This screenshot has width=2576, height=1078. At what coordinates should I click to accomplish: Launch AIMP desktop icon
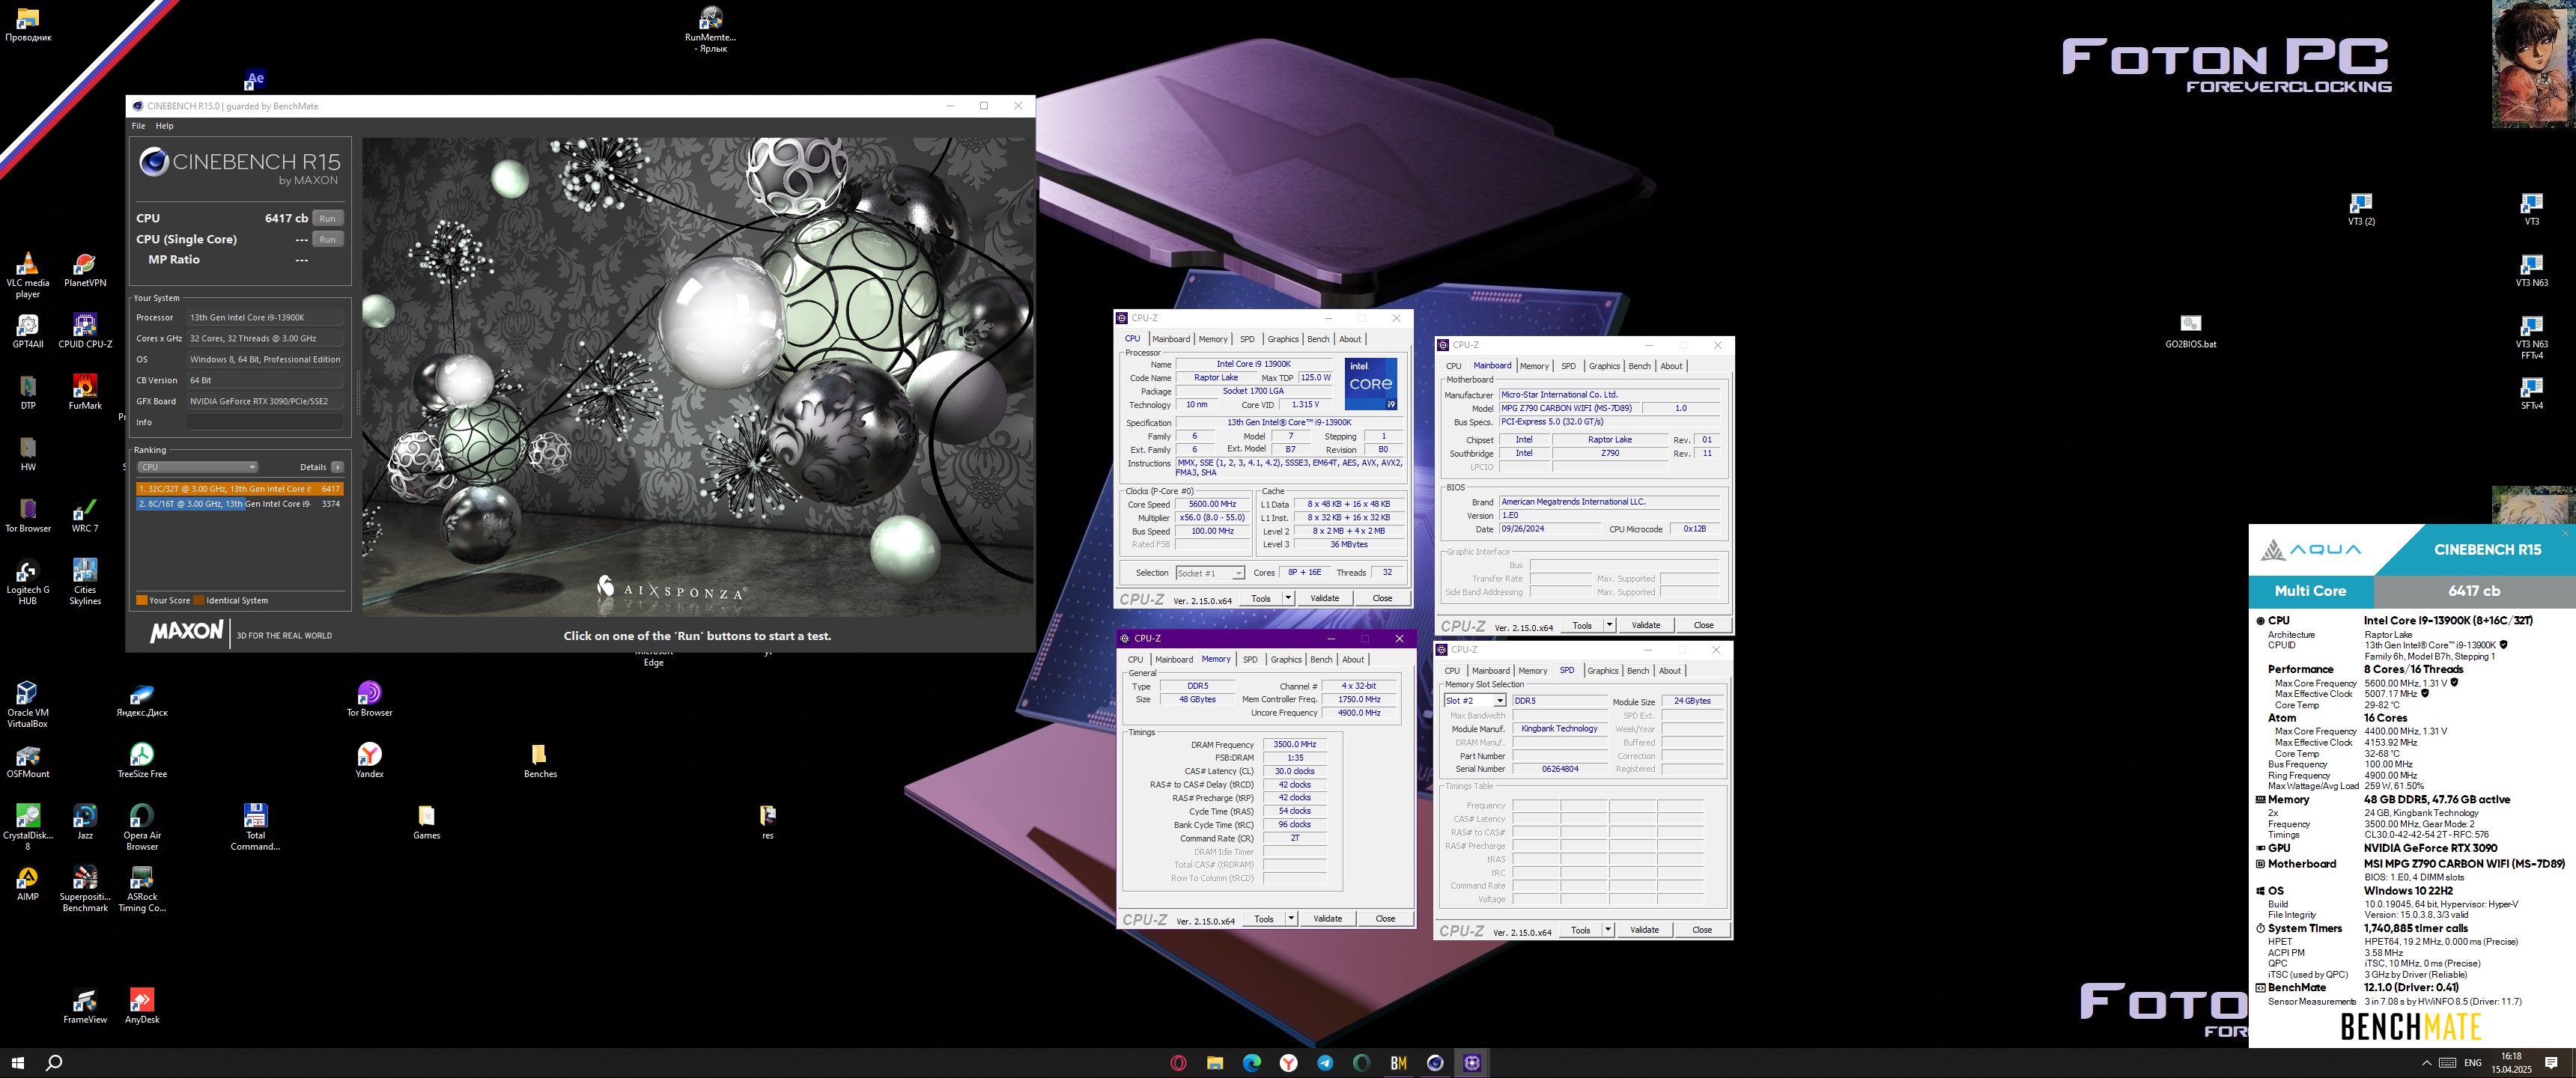[x=28, y=884]
